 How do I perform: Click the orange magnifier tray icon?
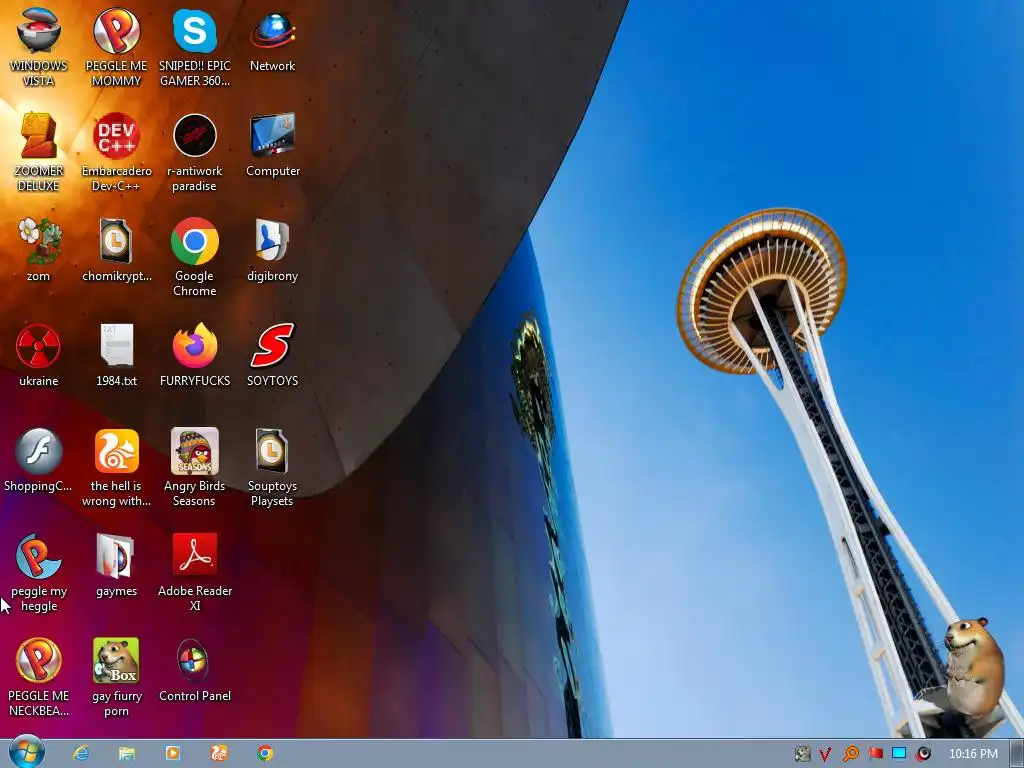(x=850, y=754)
